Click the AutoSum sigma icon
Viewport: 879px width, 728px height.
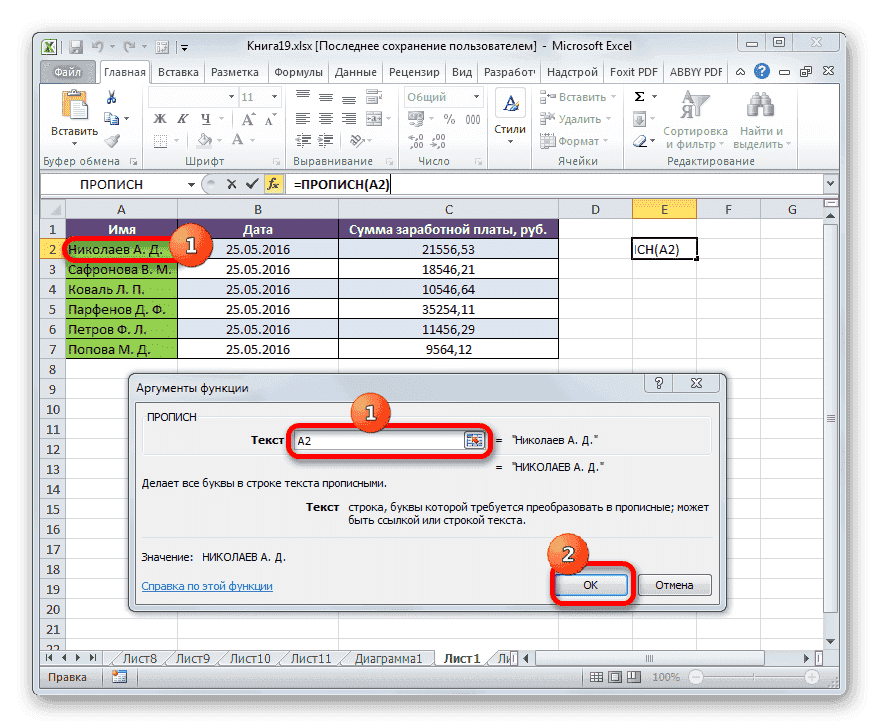[x=637, y=96]
